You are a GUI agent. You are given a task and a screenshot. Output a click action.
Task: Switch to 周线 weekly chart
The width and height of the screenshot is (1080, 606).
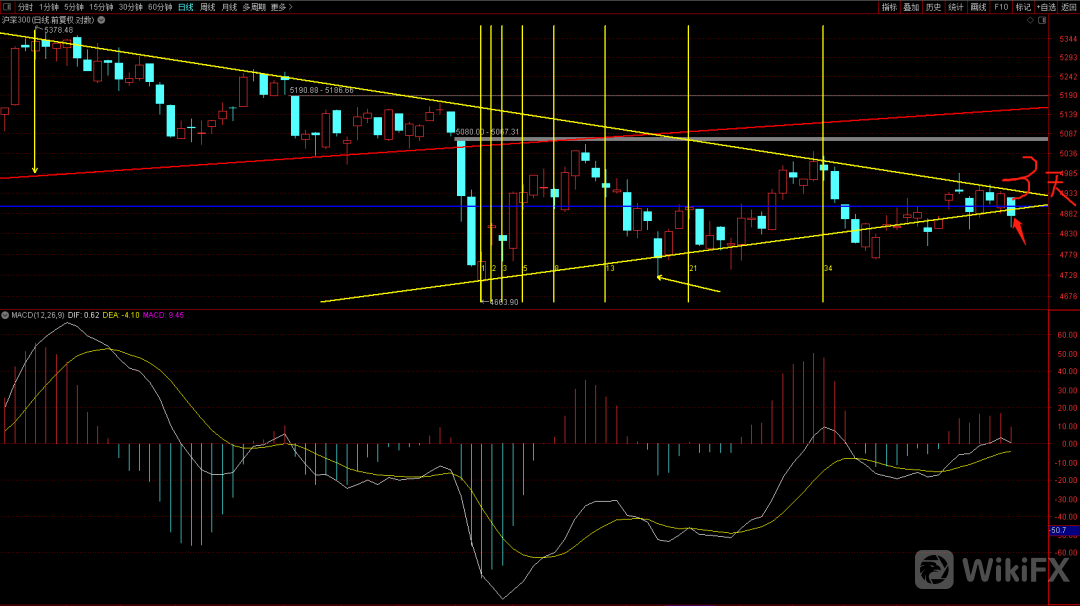pyautogui.click(x=207, y=7)
